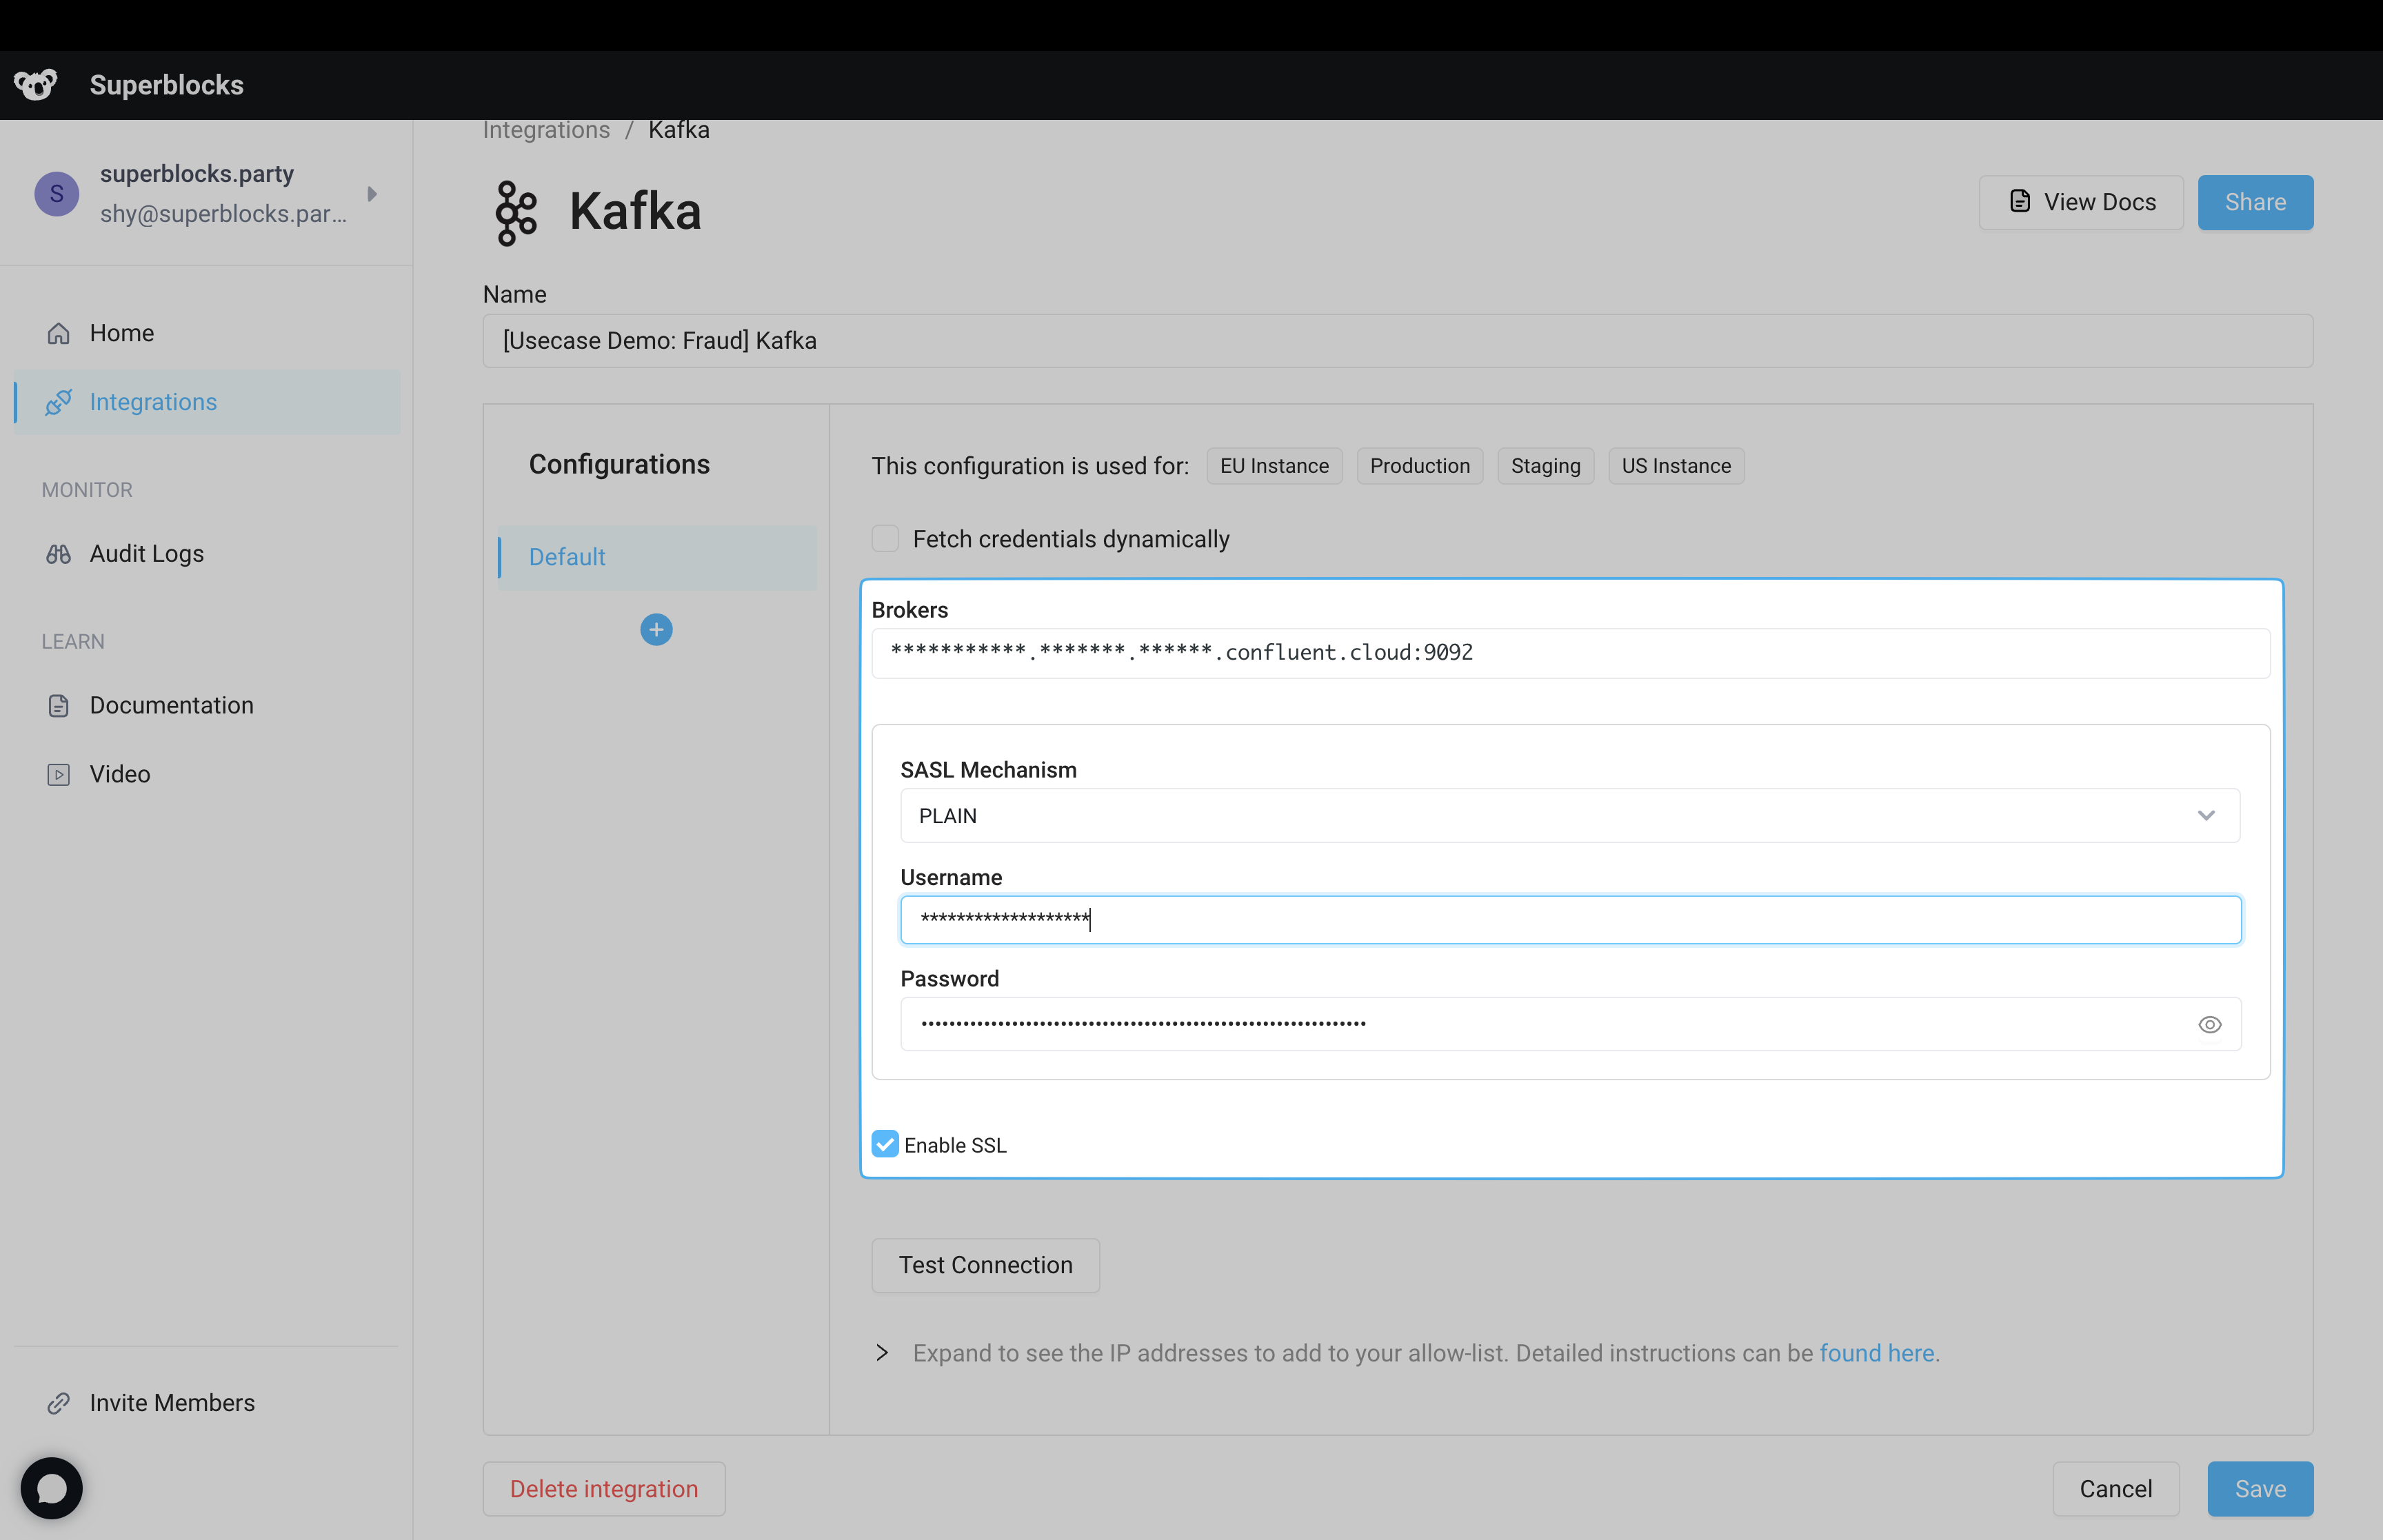
Task: Save the Kafka integration
Action: (2260, 1489)
